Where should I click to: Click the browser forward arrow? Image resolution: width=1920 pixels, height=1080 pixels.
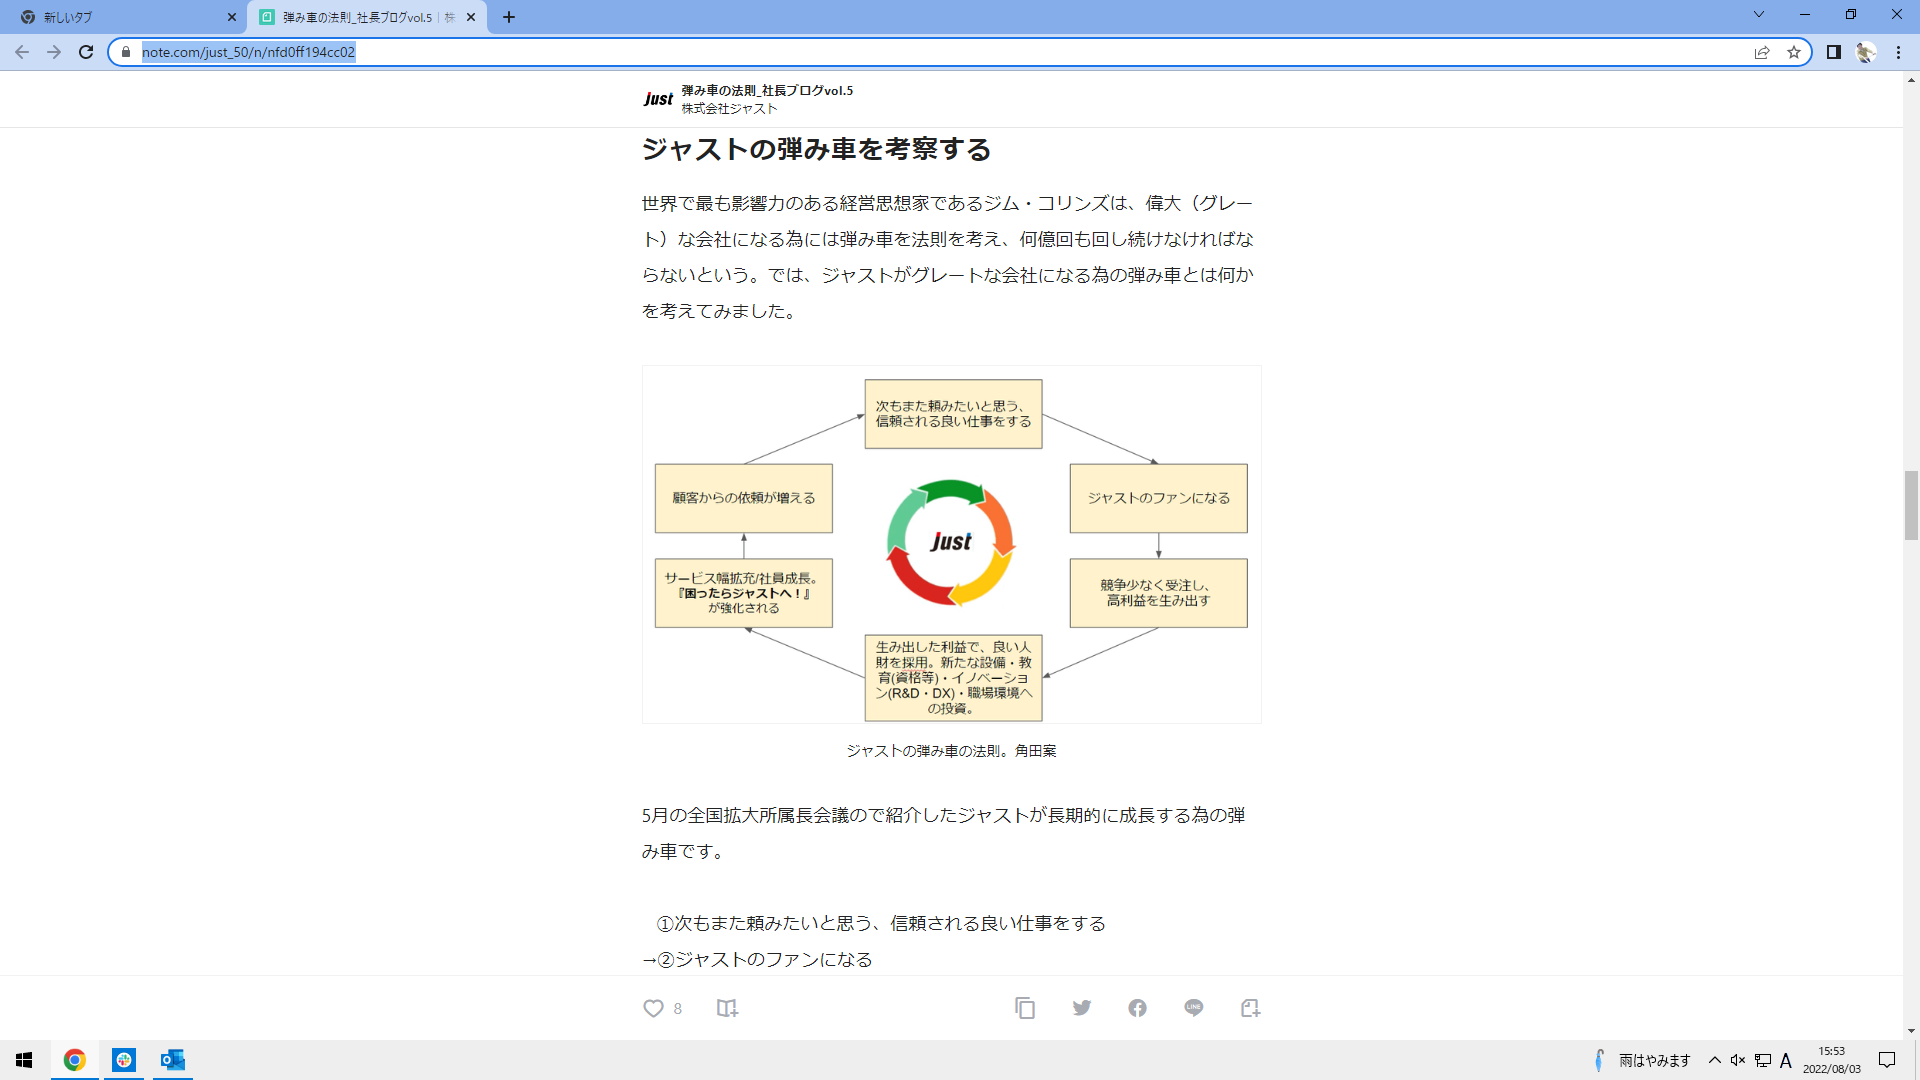pyautogui.click(x=54, y=52)
